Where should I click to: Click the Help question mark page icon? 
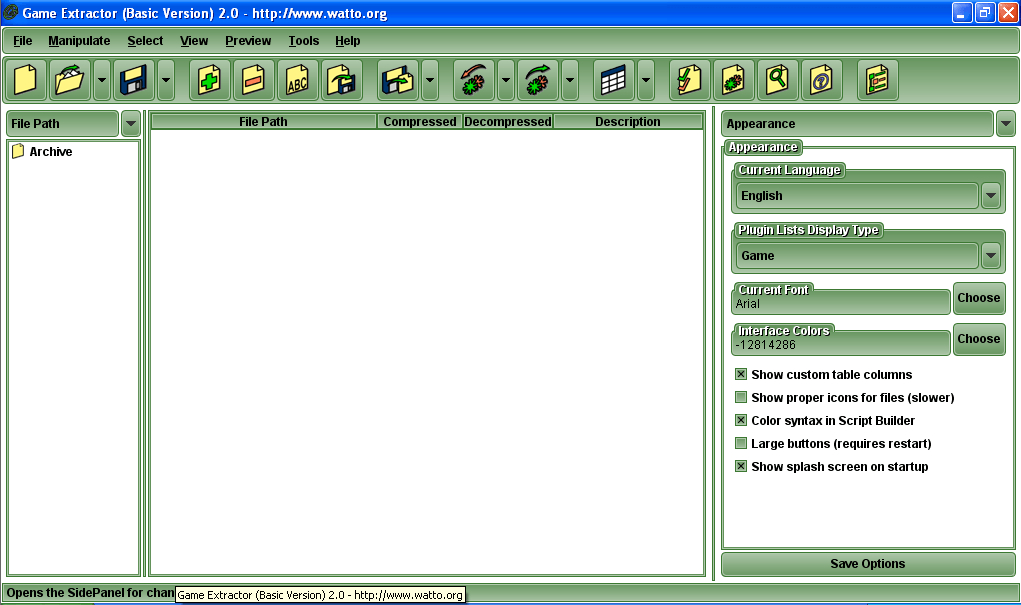point(821,80)
